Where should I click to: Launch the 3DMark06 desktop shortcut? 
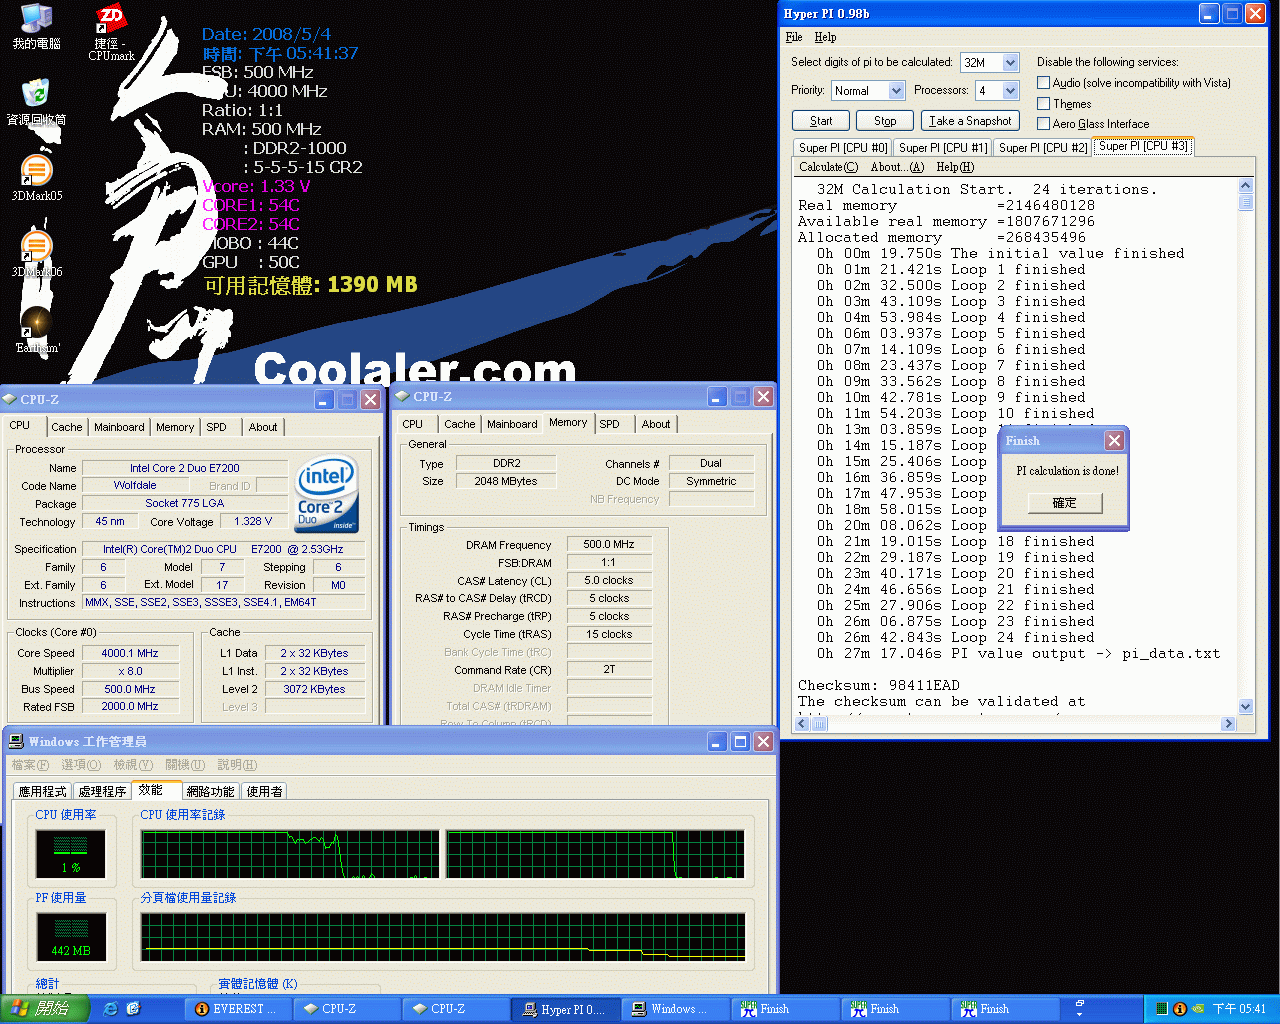(36, 254)
